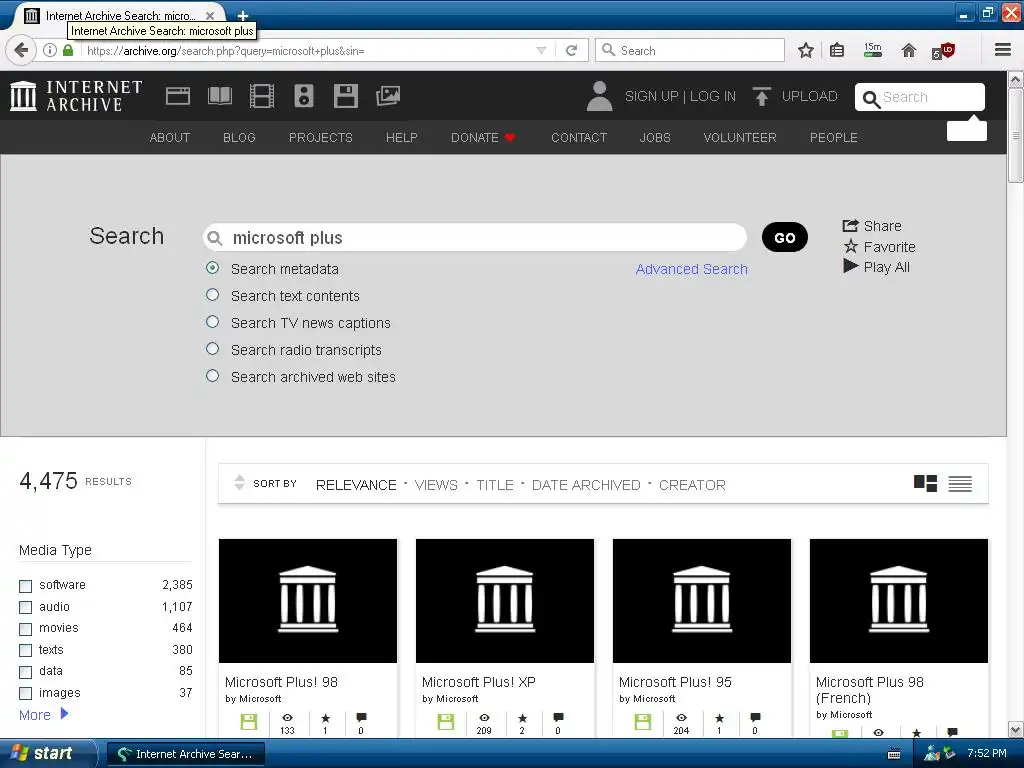Click the green padlock security icon
Viewport: 1024px width, 768px height.
click(68, 50)
